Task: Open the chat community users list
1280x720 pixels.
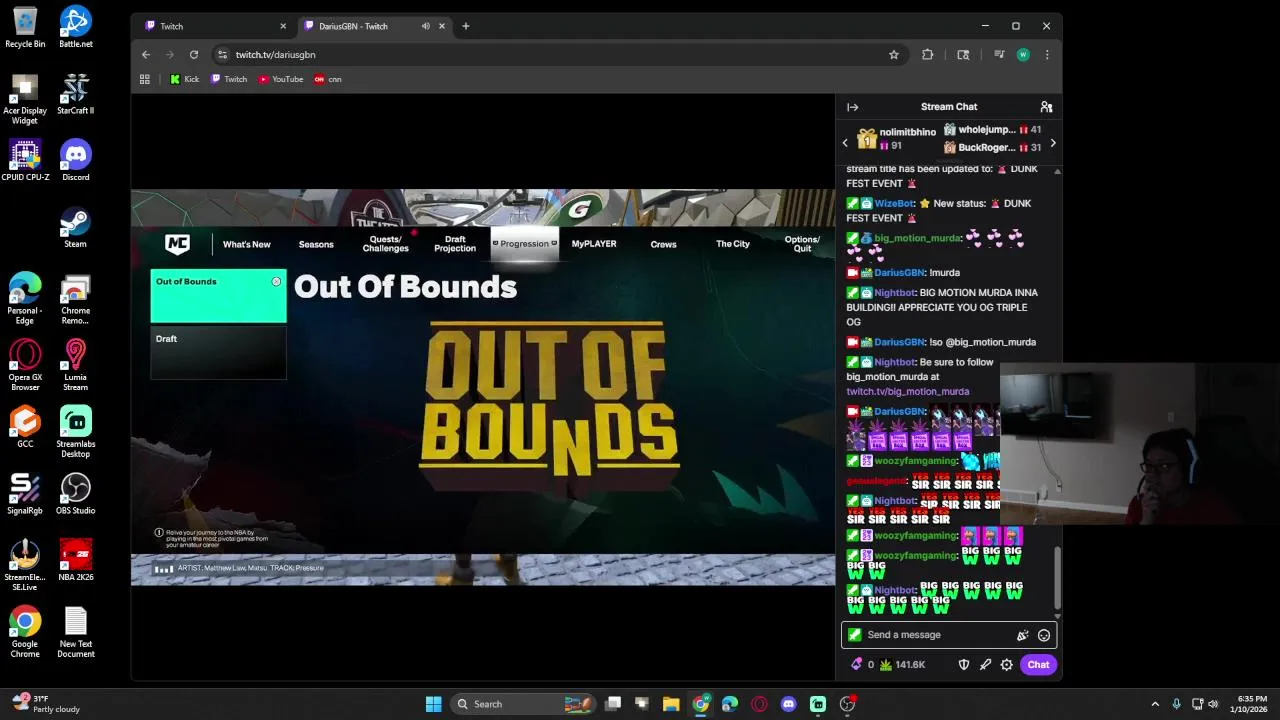Action: pyautogui.click(x=1046, y=107)
